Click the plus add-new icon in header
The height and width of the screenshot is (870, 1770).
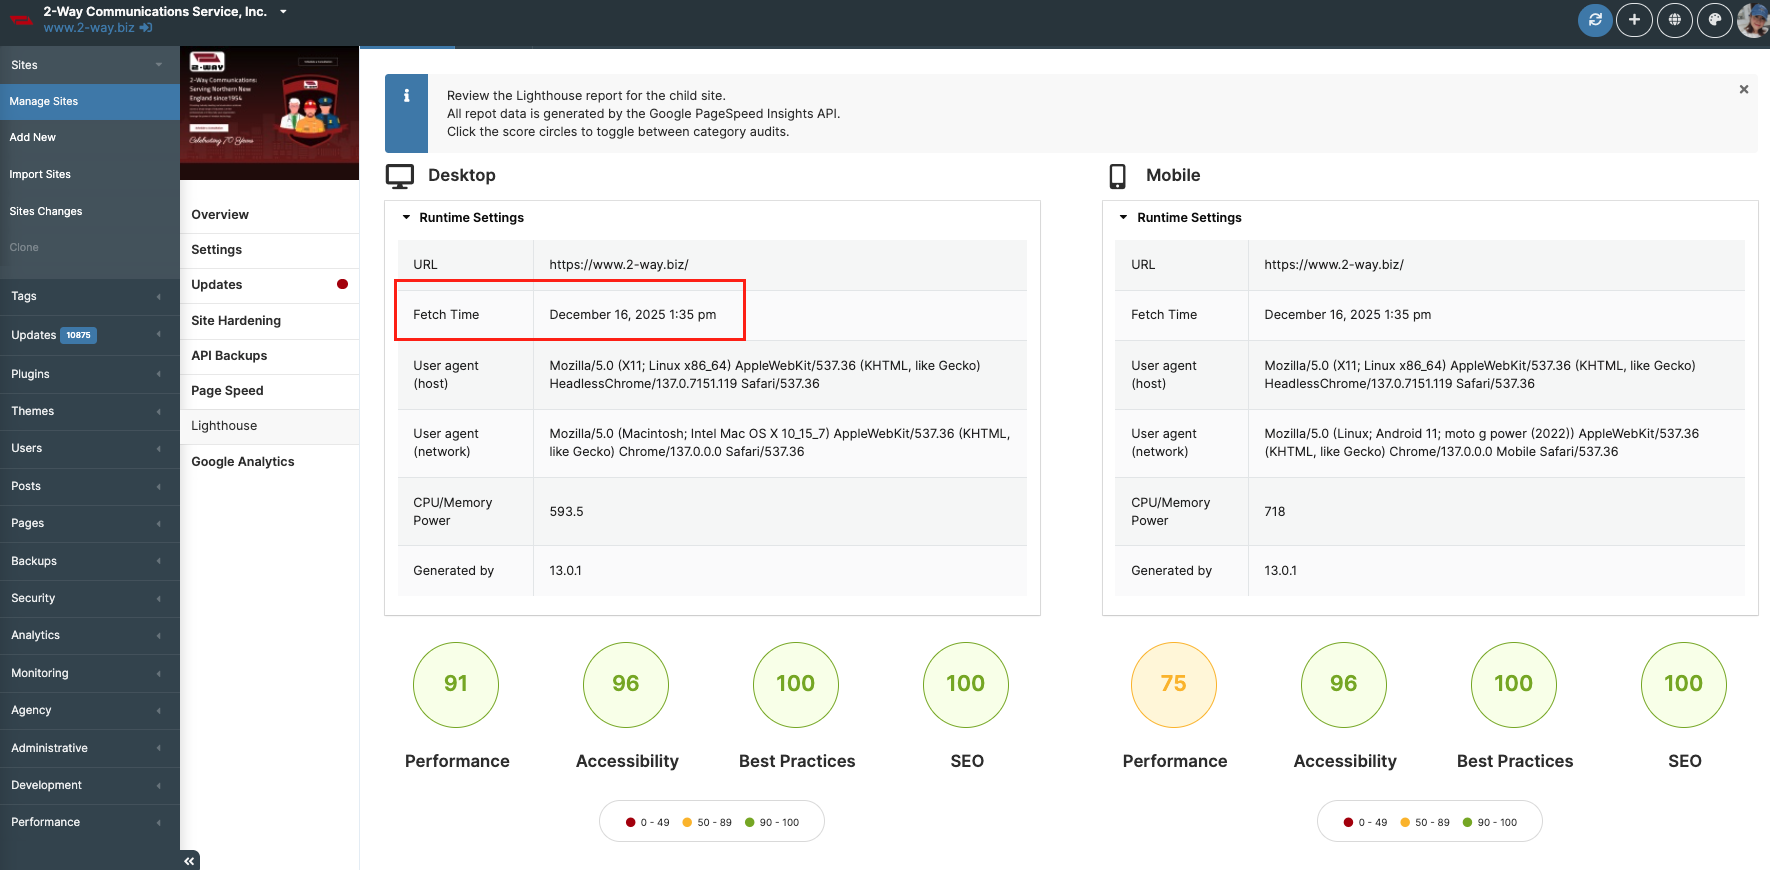pyautogui.click(x=1634, y=20)
